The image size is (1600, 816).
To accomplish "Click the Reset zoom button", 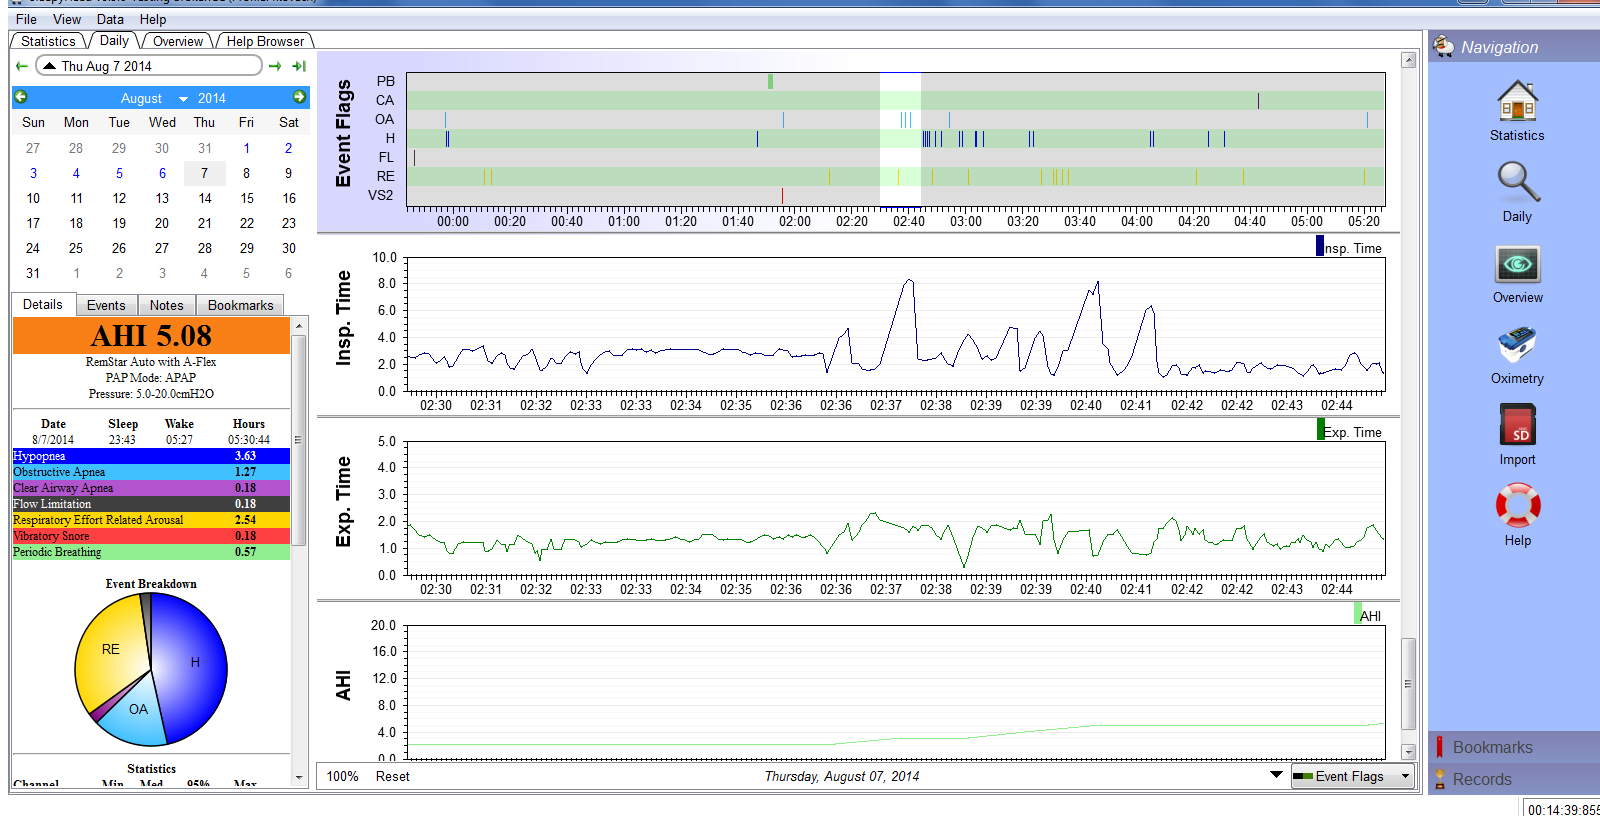I will coord(393,776).
